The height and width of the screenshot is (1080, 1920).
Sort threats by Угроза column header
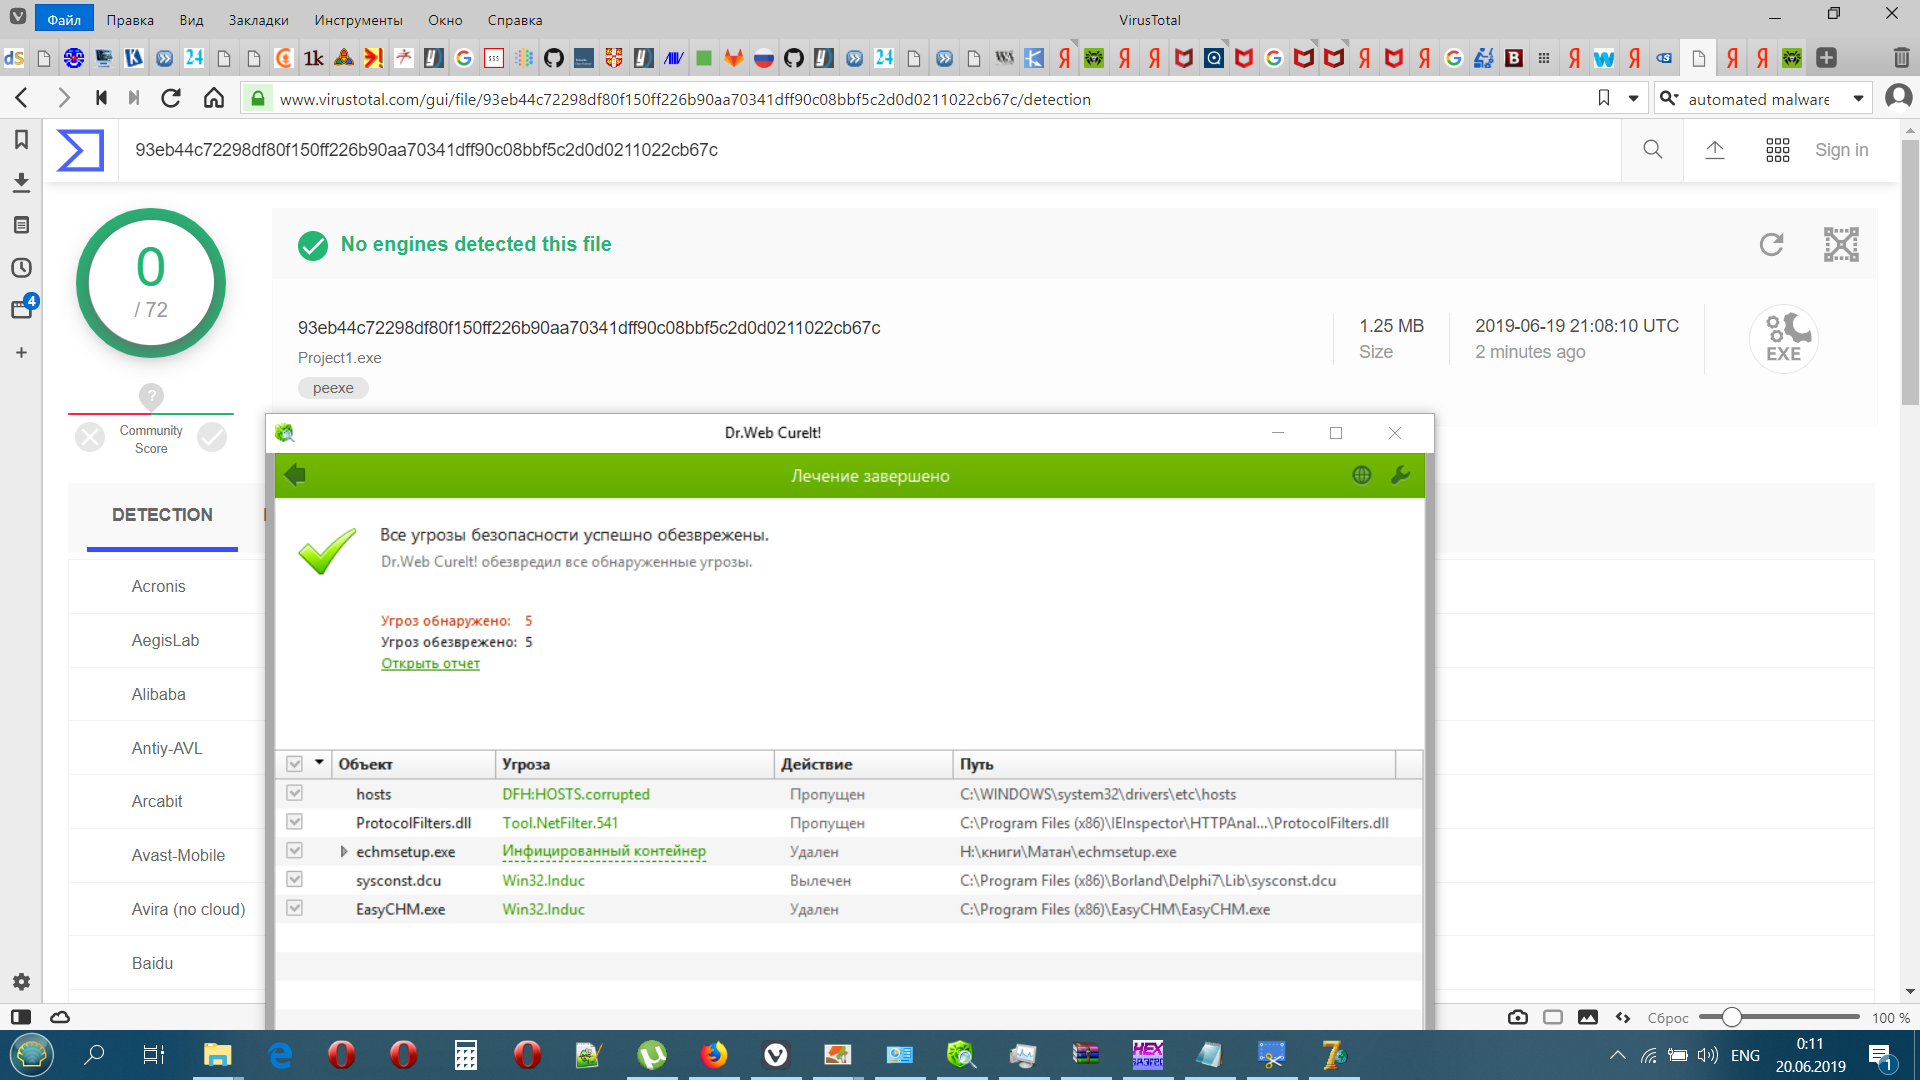tap(635, 764)
